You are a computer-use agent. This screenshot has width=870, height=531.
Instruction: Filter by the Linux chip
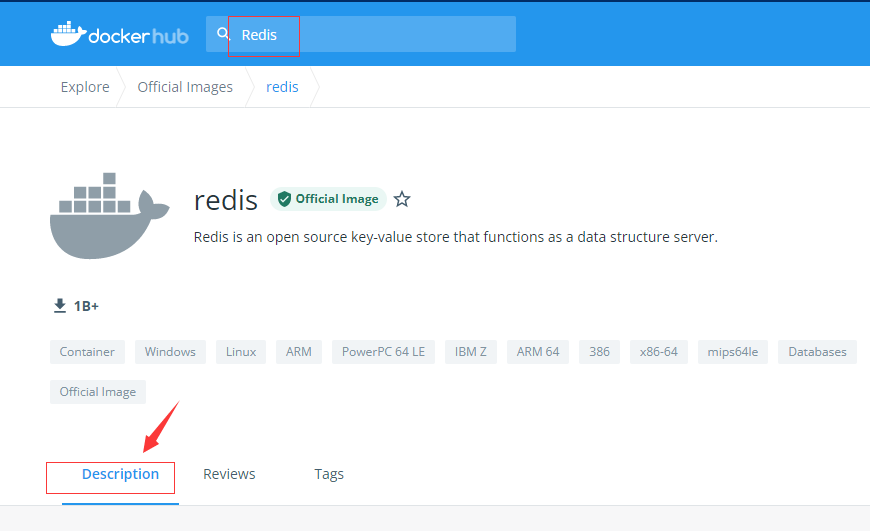241,352
